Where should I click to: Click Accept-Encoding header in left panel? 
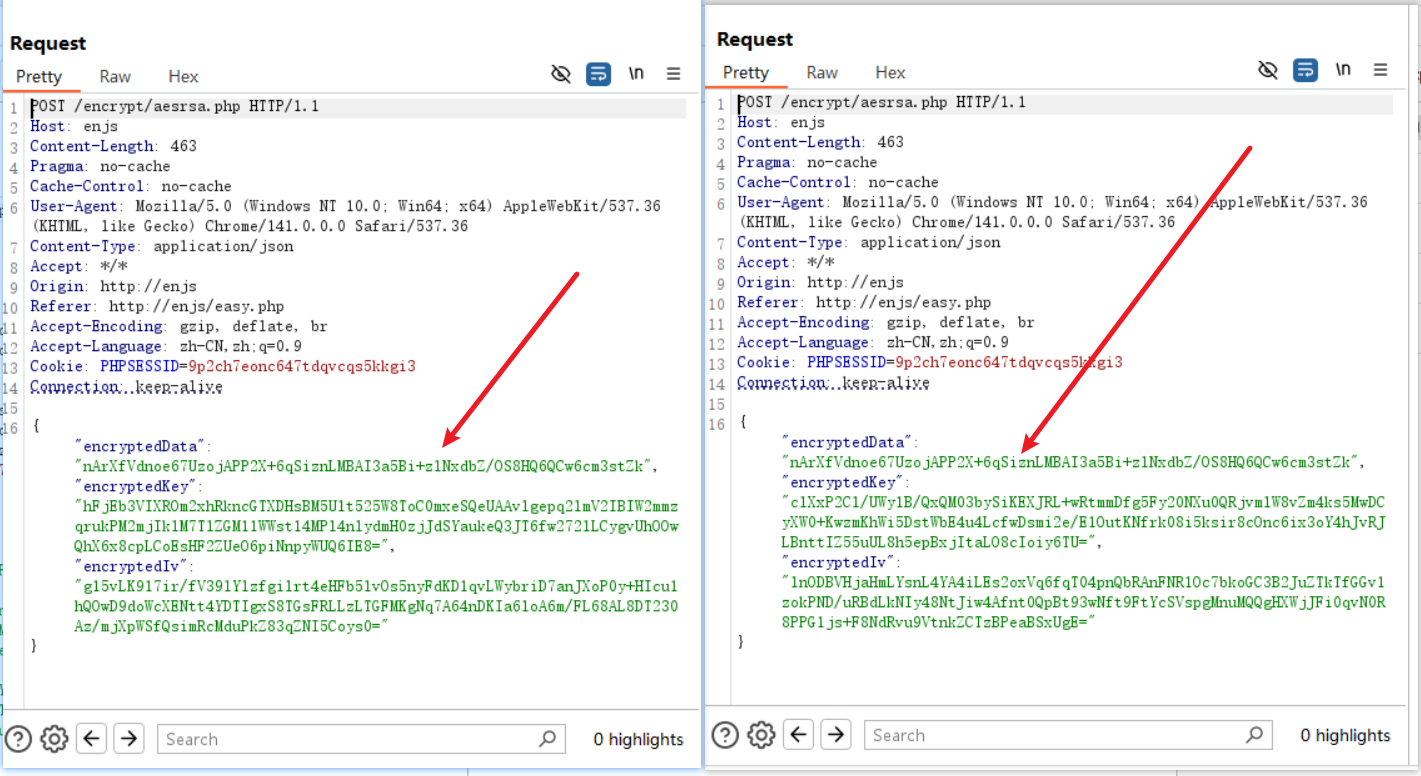[179, 326]
